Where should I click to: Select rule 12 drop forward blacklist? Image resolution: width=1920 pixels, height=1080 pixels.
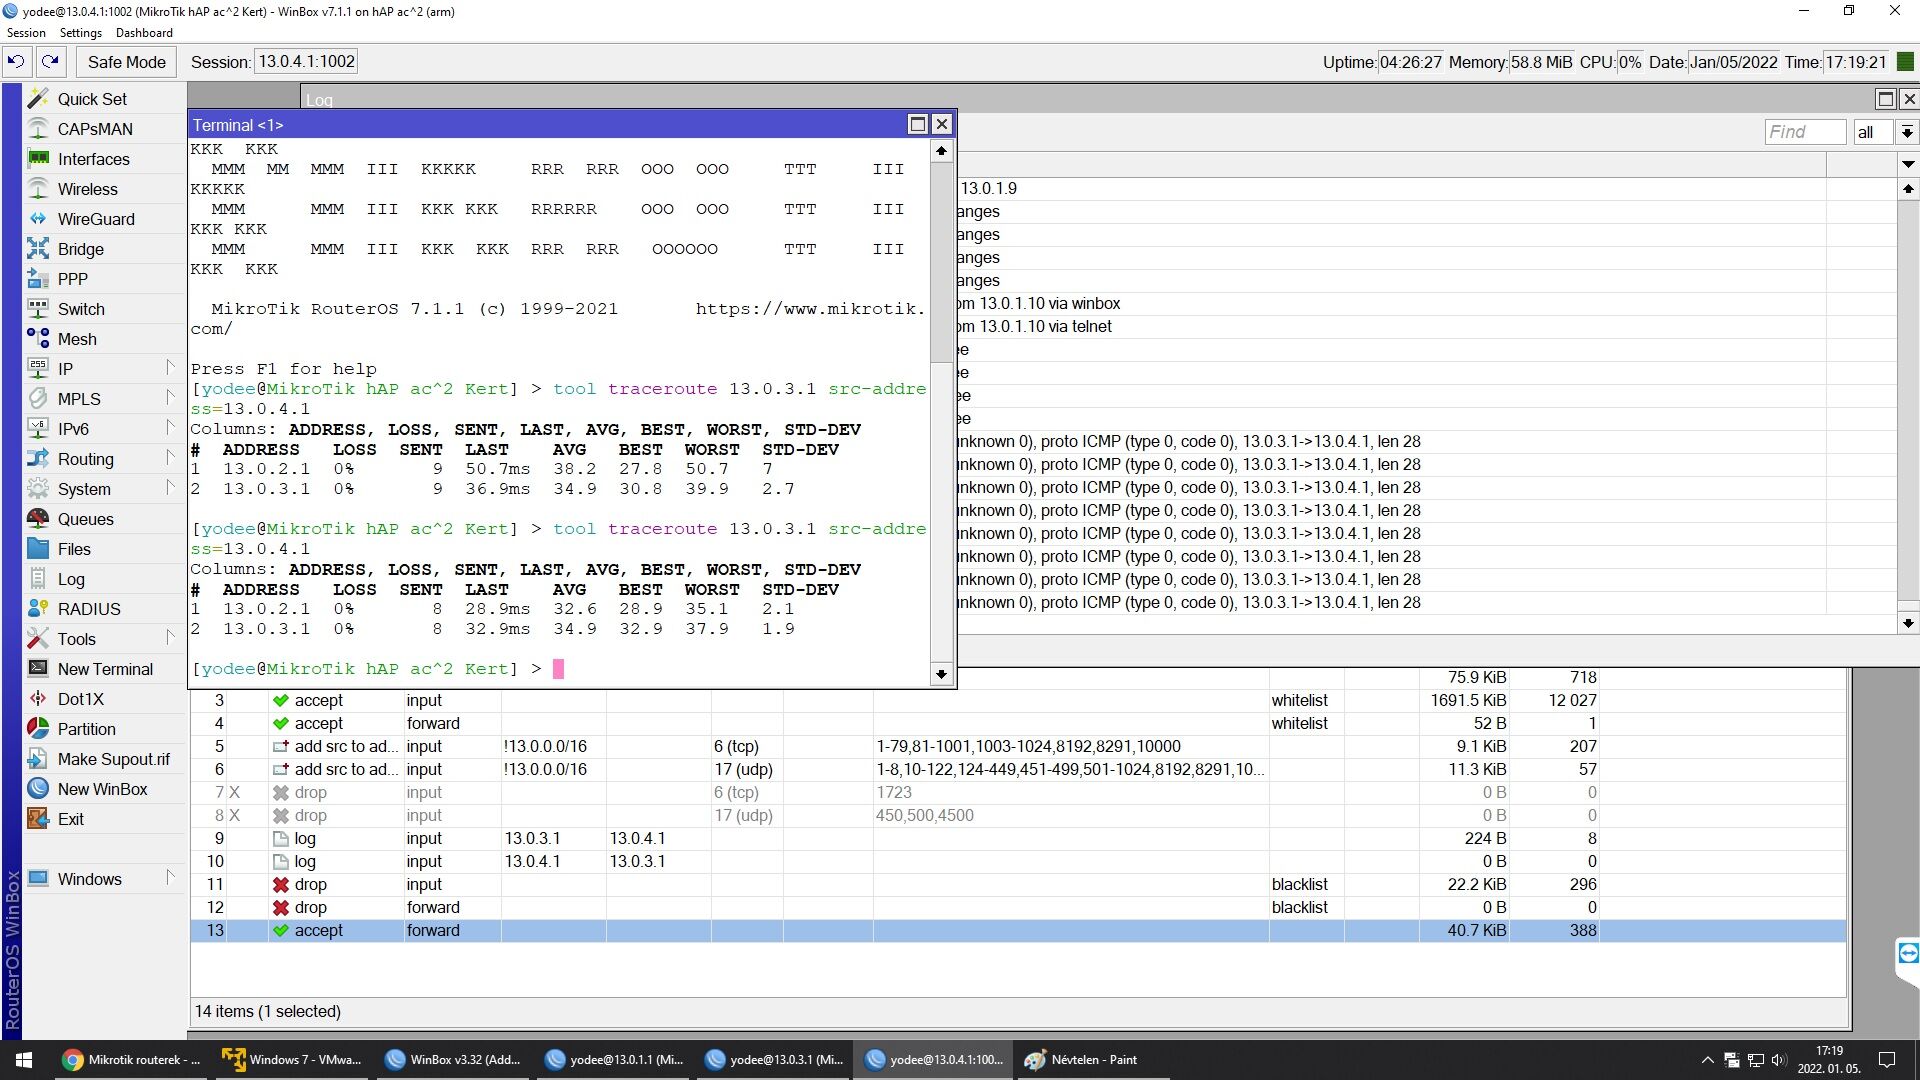coord(1018,907)
